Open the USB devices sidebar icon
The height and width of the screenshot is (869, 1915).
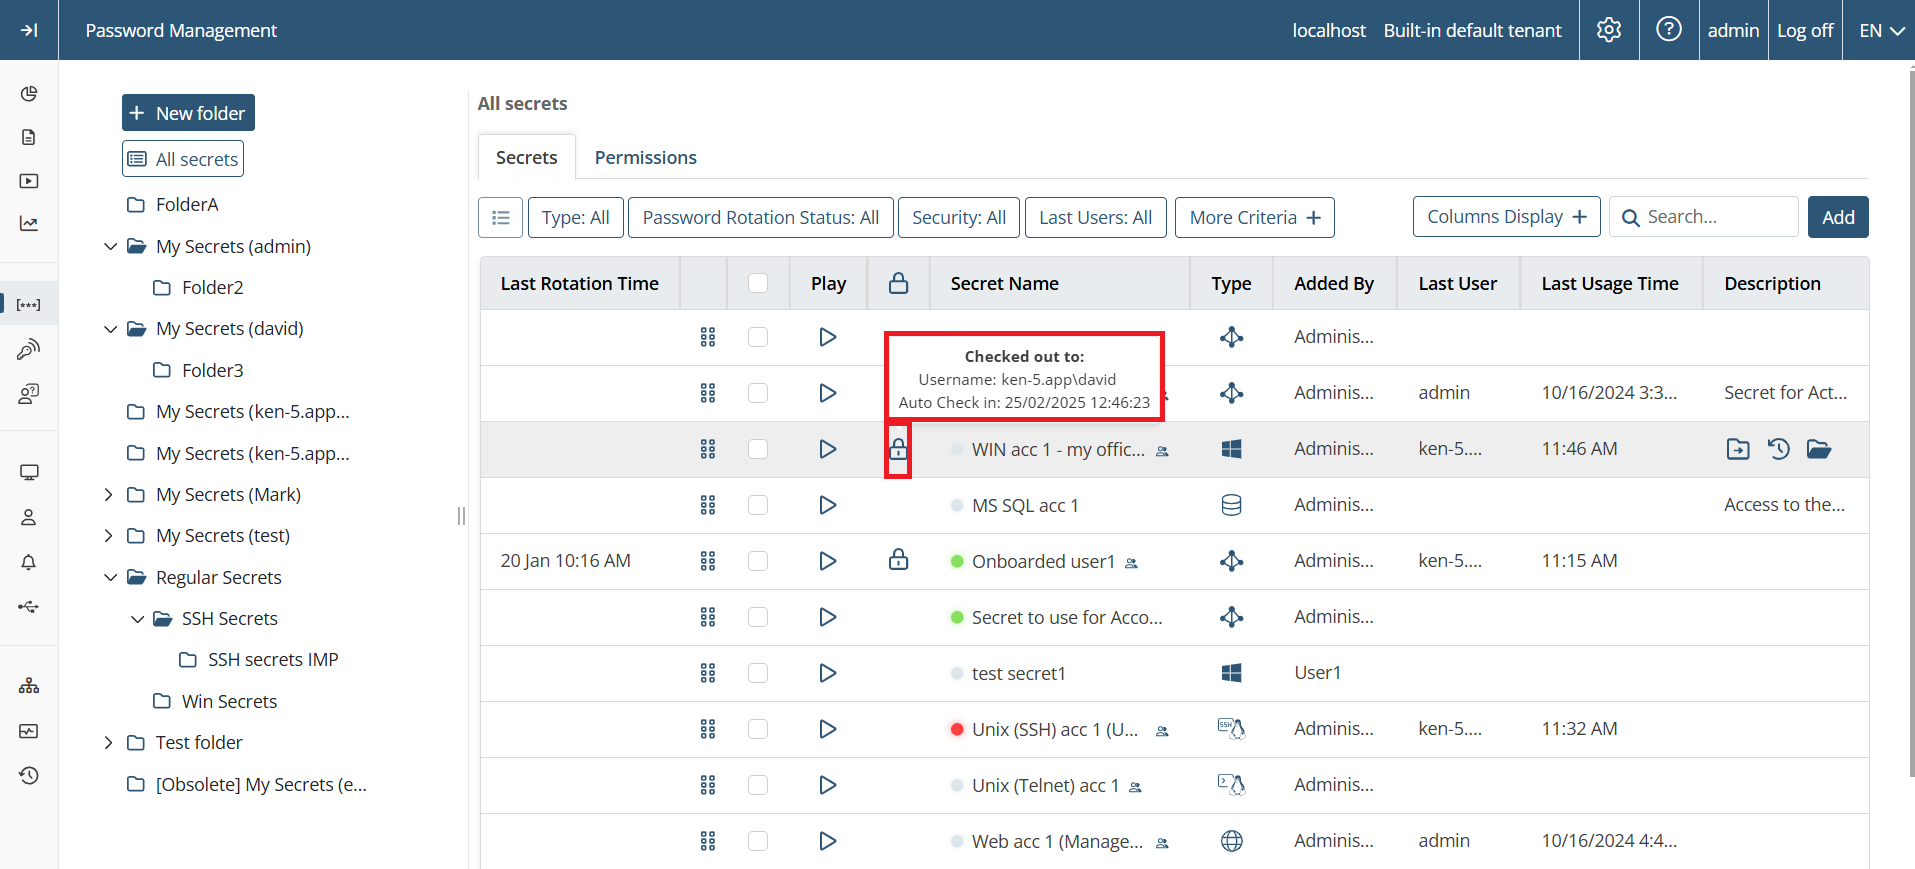click(29, 606)
